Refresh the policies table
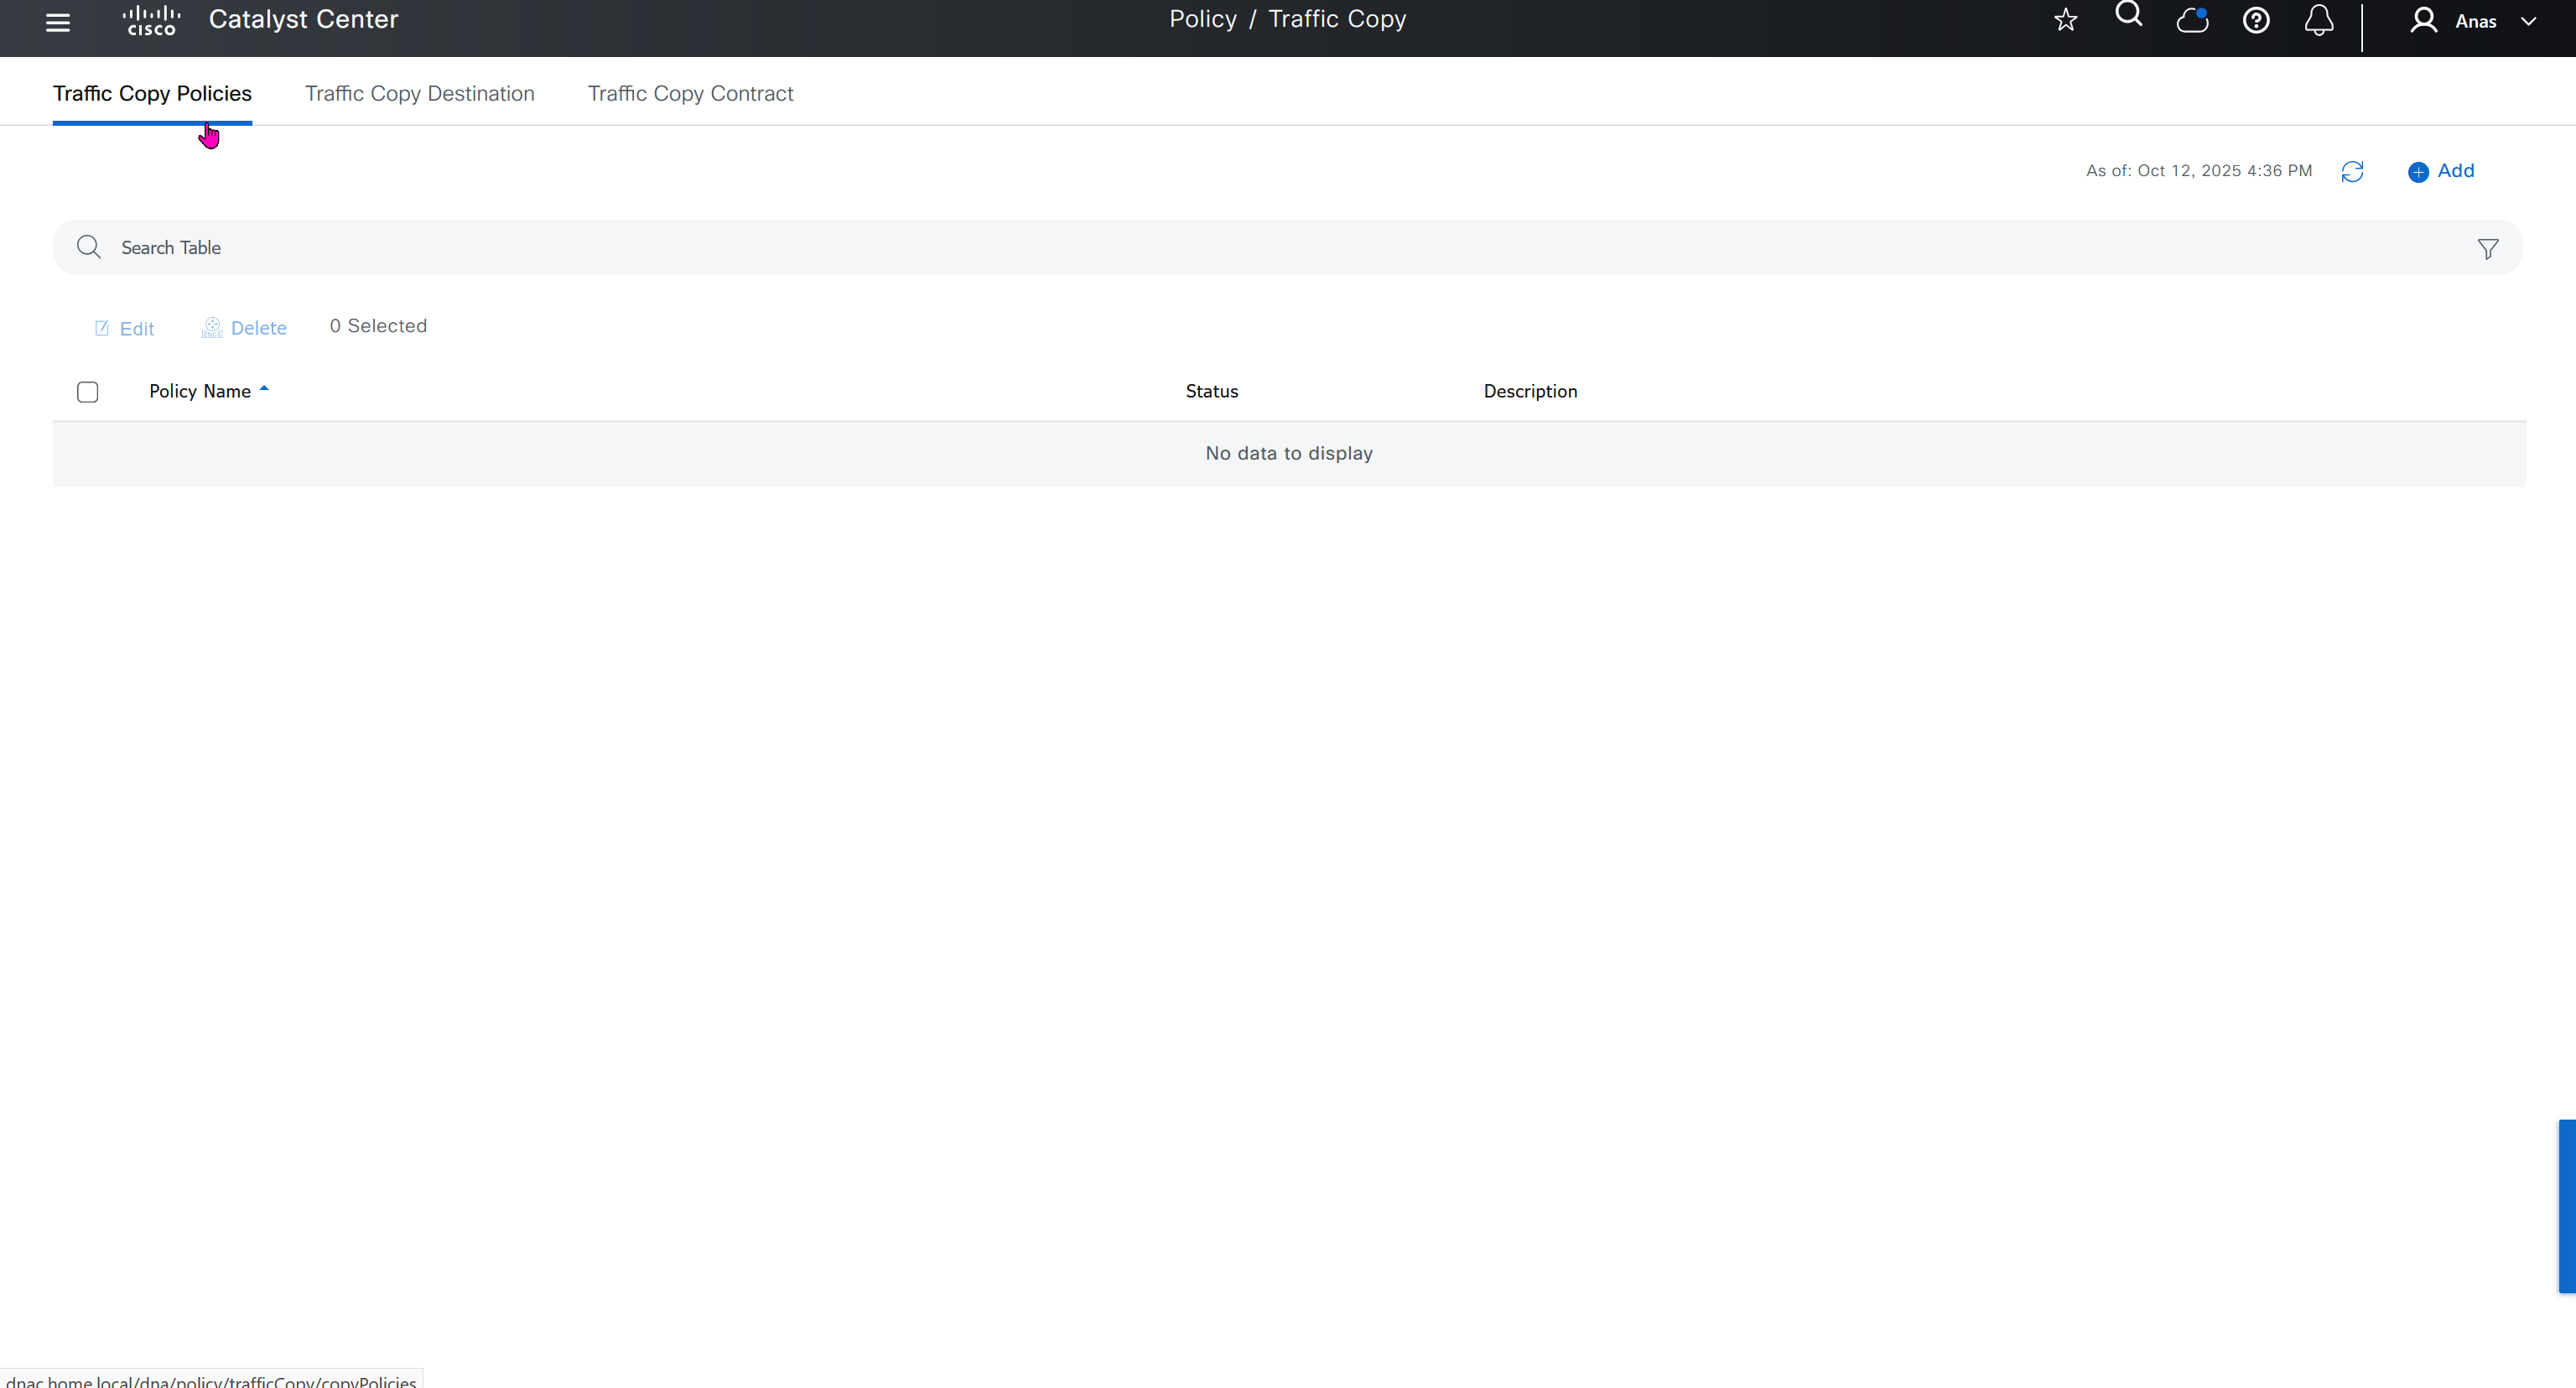 [x=2352, y=172]
